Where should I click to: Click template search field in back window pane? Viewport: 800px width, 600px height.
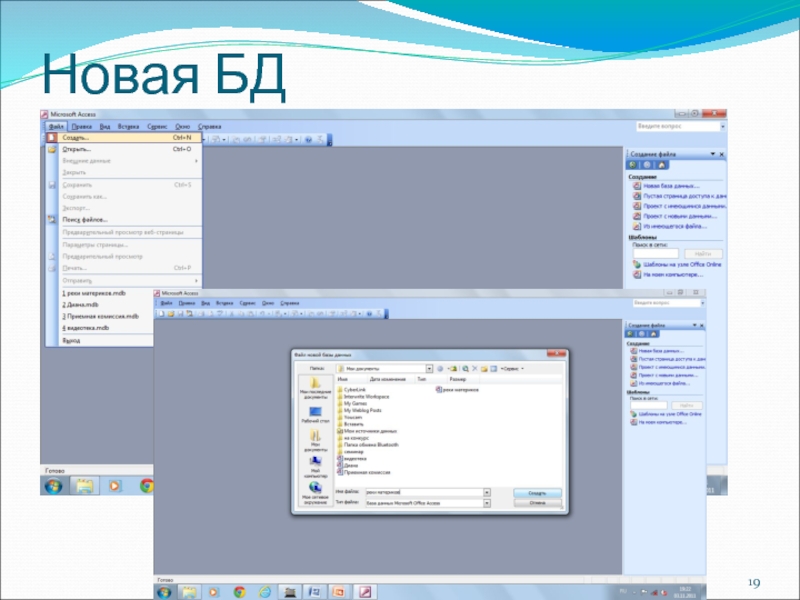tap(656, 254)
